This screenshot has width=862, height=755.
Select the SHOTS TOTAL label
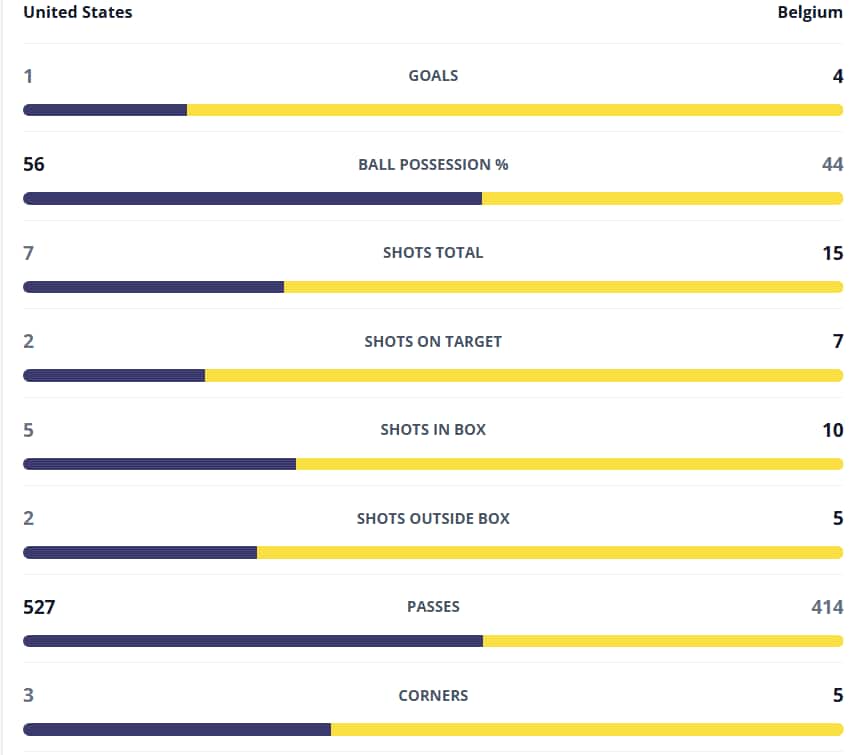[433, 252]
